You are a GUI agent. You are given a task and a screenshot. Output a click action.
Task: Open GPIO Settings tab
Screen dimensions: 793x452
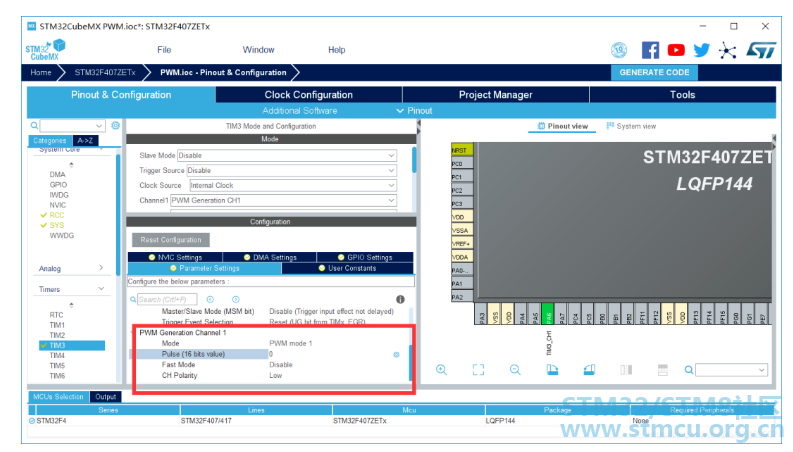(x=365, y=257)
